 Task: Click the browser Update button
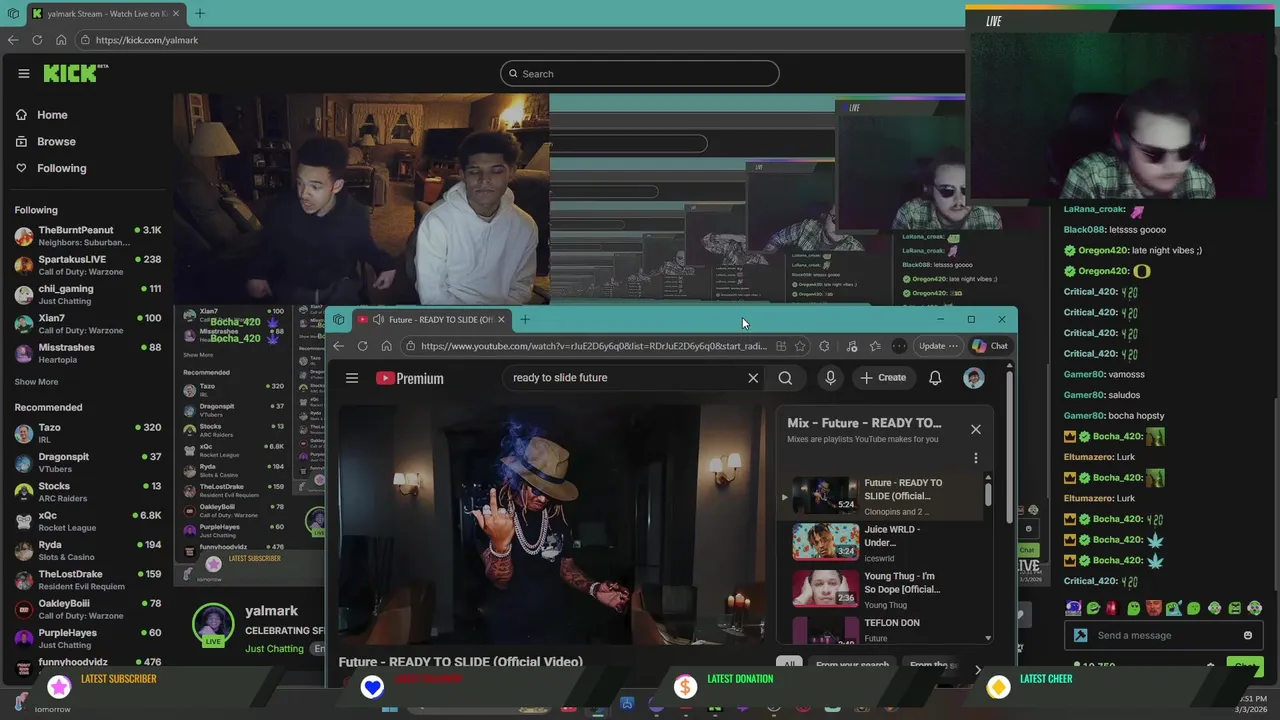(x=938, y=346)
